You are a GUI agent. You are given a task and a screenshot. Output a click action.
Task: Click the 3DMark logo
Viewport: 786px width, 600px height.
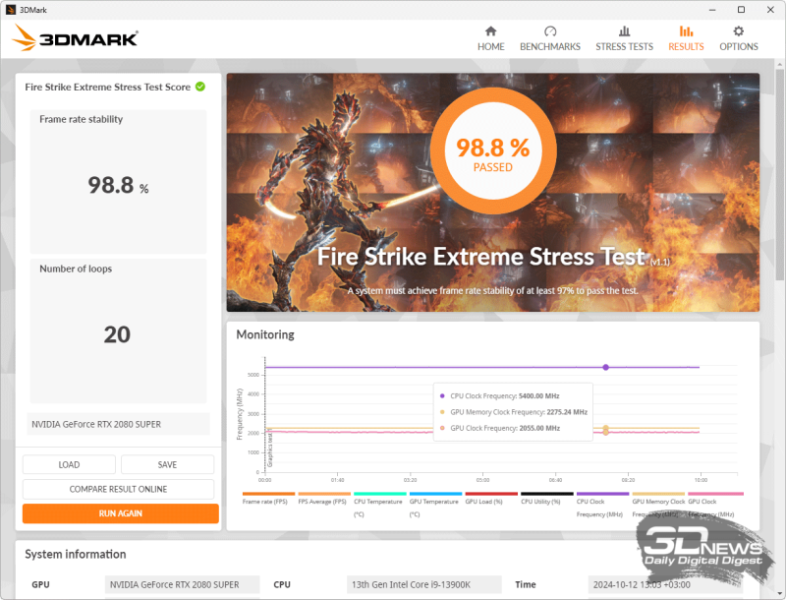[75, 40]
